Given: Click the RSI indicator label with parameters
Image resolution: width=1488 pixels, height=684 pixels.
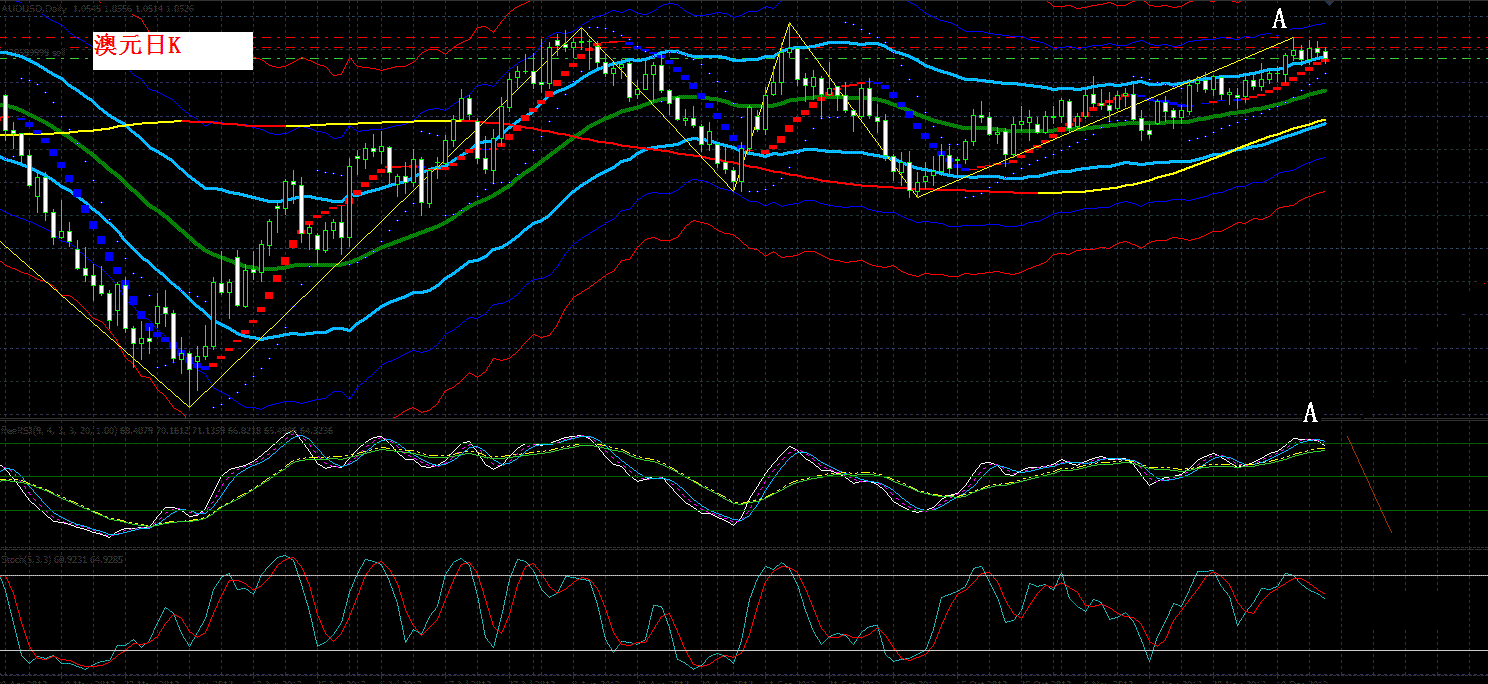Looking at the screenshot, I should coord(168,430).
